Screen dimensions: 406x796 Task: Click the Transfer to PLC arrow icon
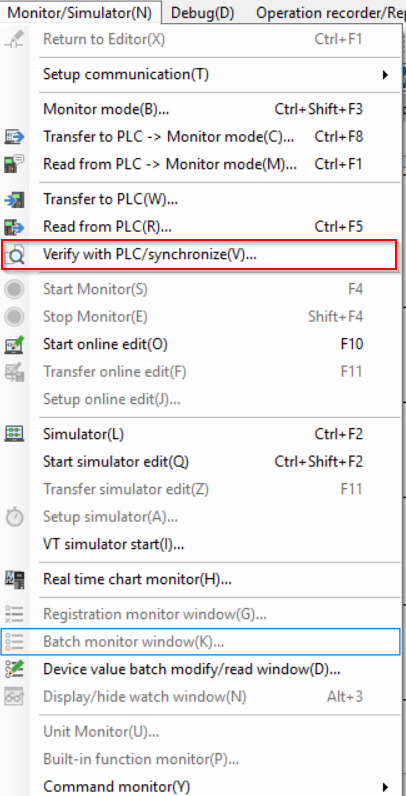click(14, 200)
